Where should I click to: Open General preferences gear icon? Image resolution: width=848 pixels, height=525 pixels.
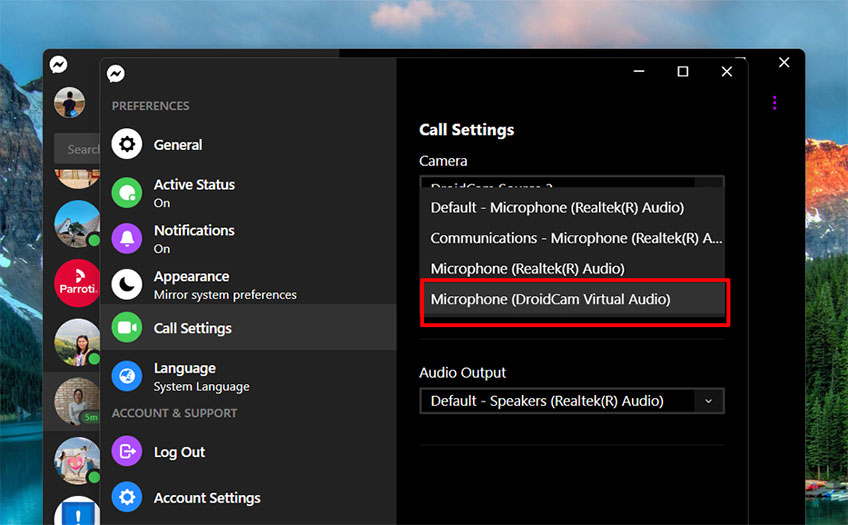tap(127, 144)
